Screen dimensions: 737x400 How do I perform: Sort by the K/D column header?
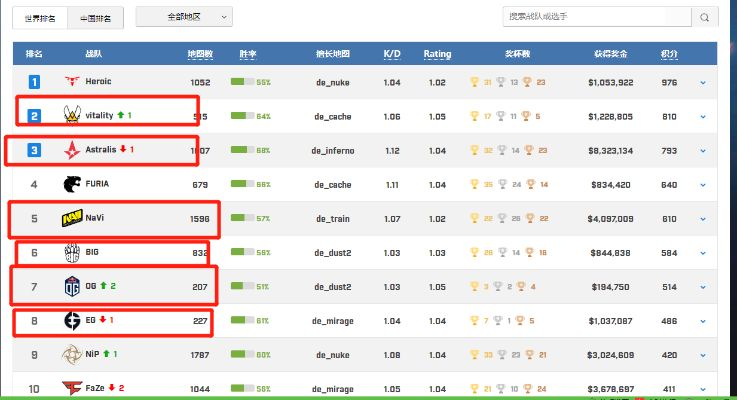(x=392, y=54)
